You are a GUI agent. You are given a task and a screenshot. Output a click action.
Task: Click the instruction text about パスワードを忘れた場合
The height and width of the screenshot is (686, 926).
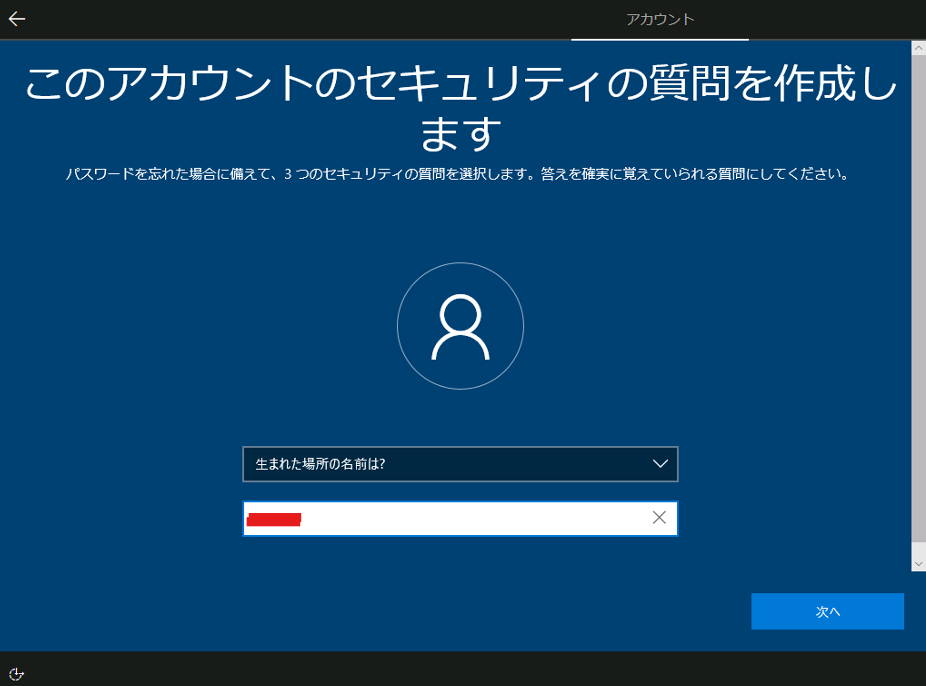point(457,174)
